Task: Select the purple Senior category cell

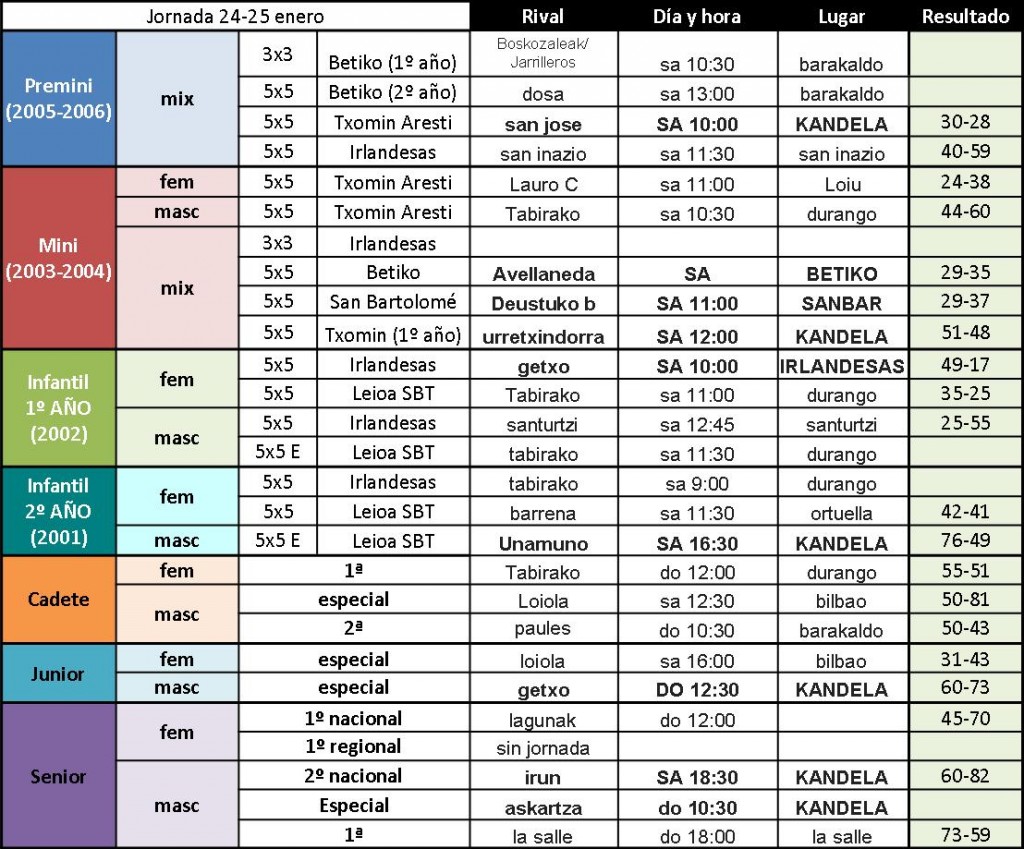Action: 59,776
